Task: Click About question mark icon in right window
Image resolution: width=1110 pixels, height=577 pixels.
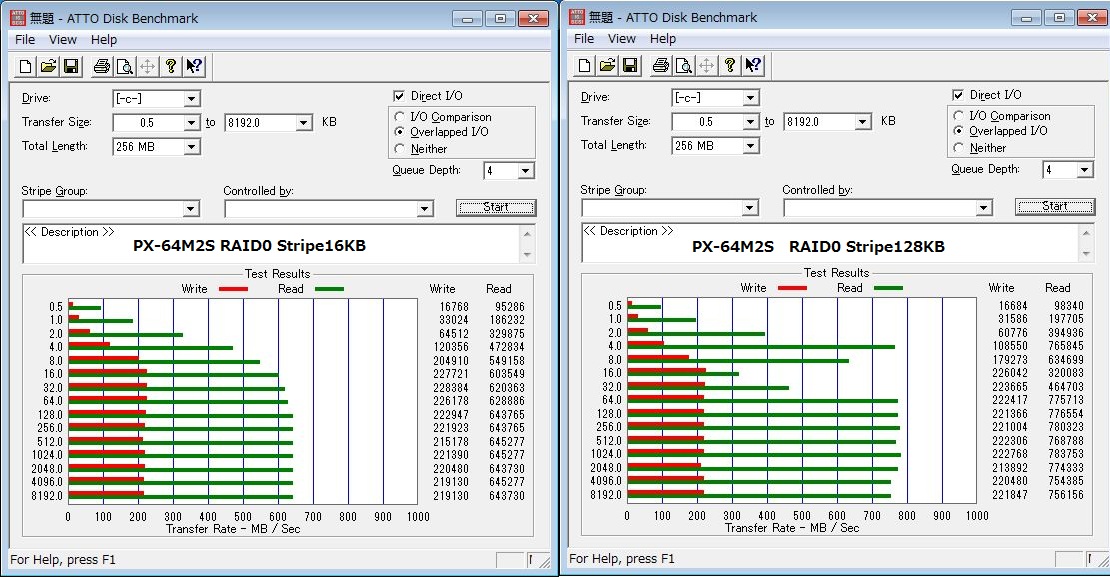Action: coord(730,66)
